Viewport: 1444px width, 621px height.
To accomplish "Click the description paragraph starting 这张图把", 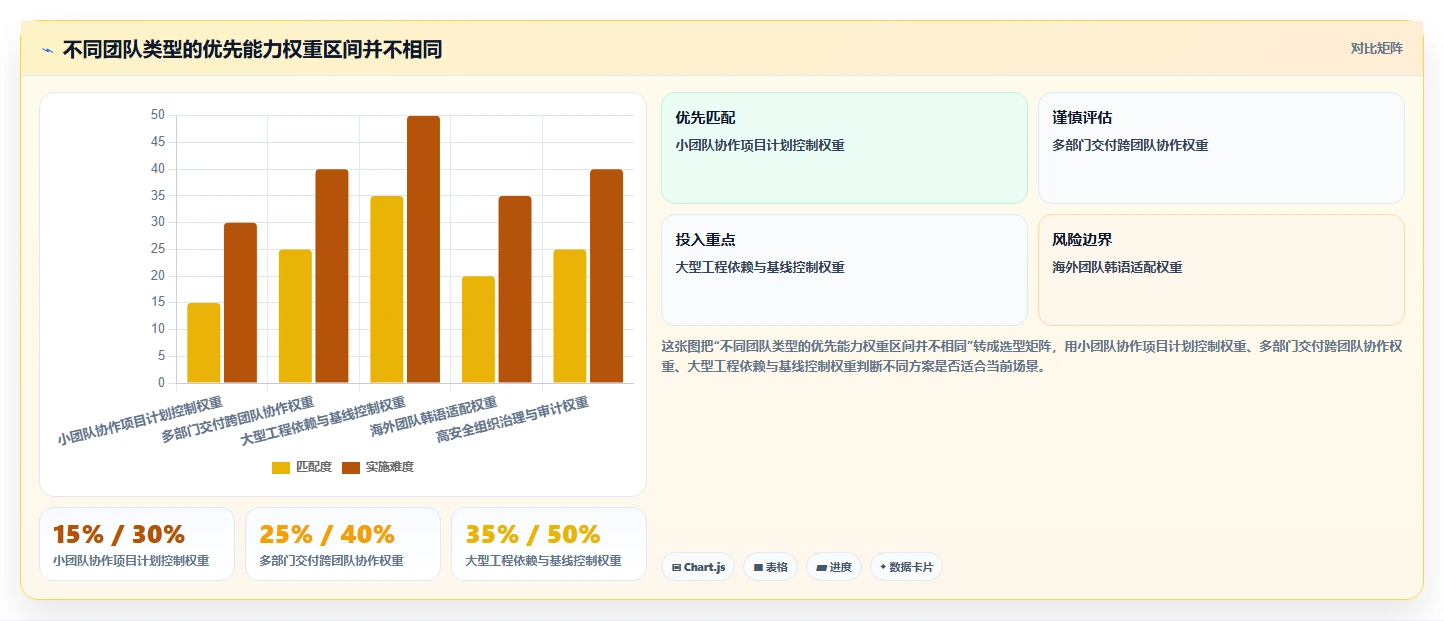I will 1031,356.
